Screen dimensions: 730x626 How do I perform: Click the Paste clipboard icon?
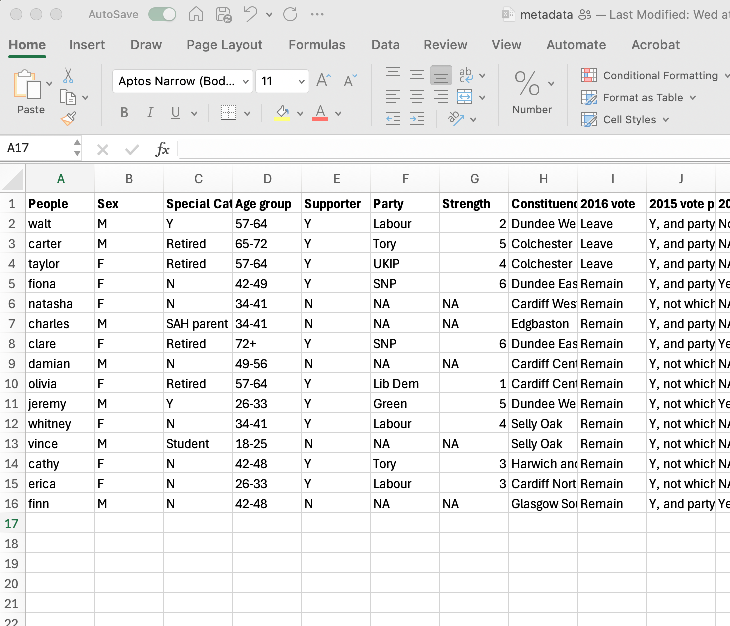[29, 87]
